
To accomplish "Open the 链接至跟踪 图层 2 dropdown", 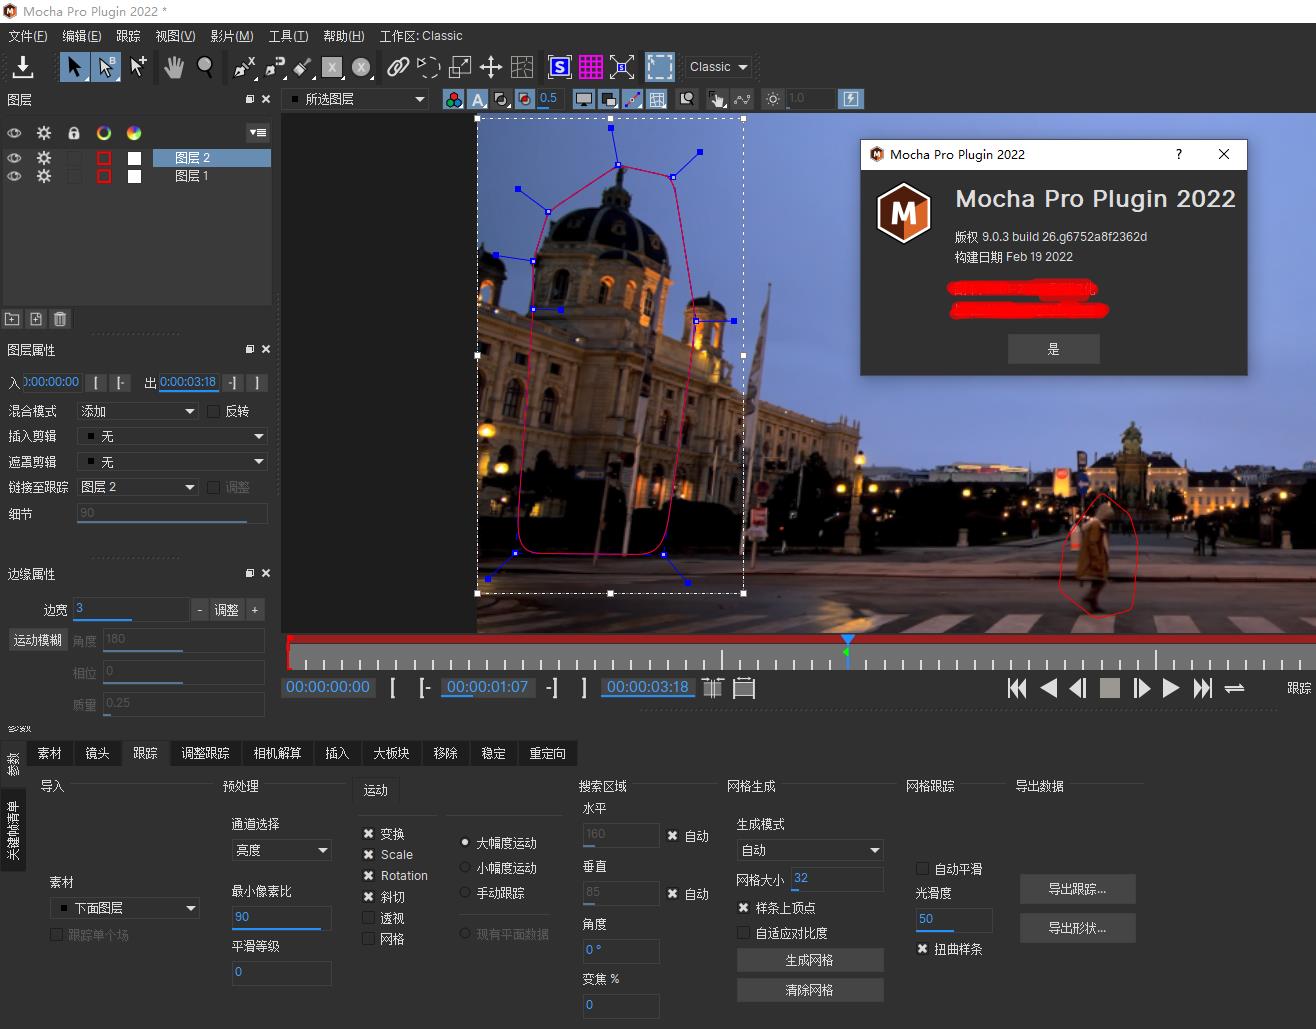I will [x=138, y=487].
